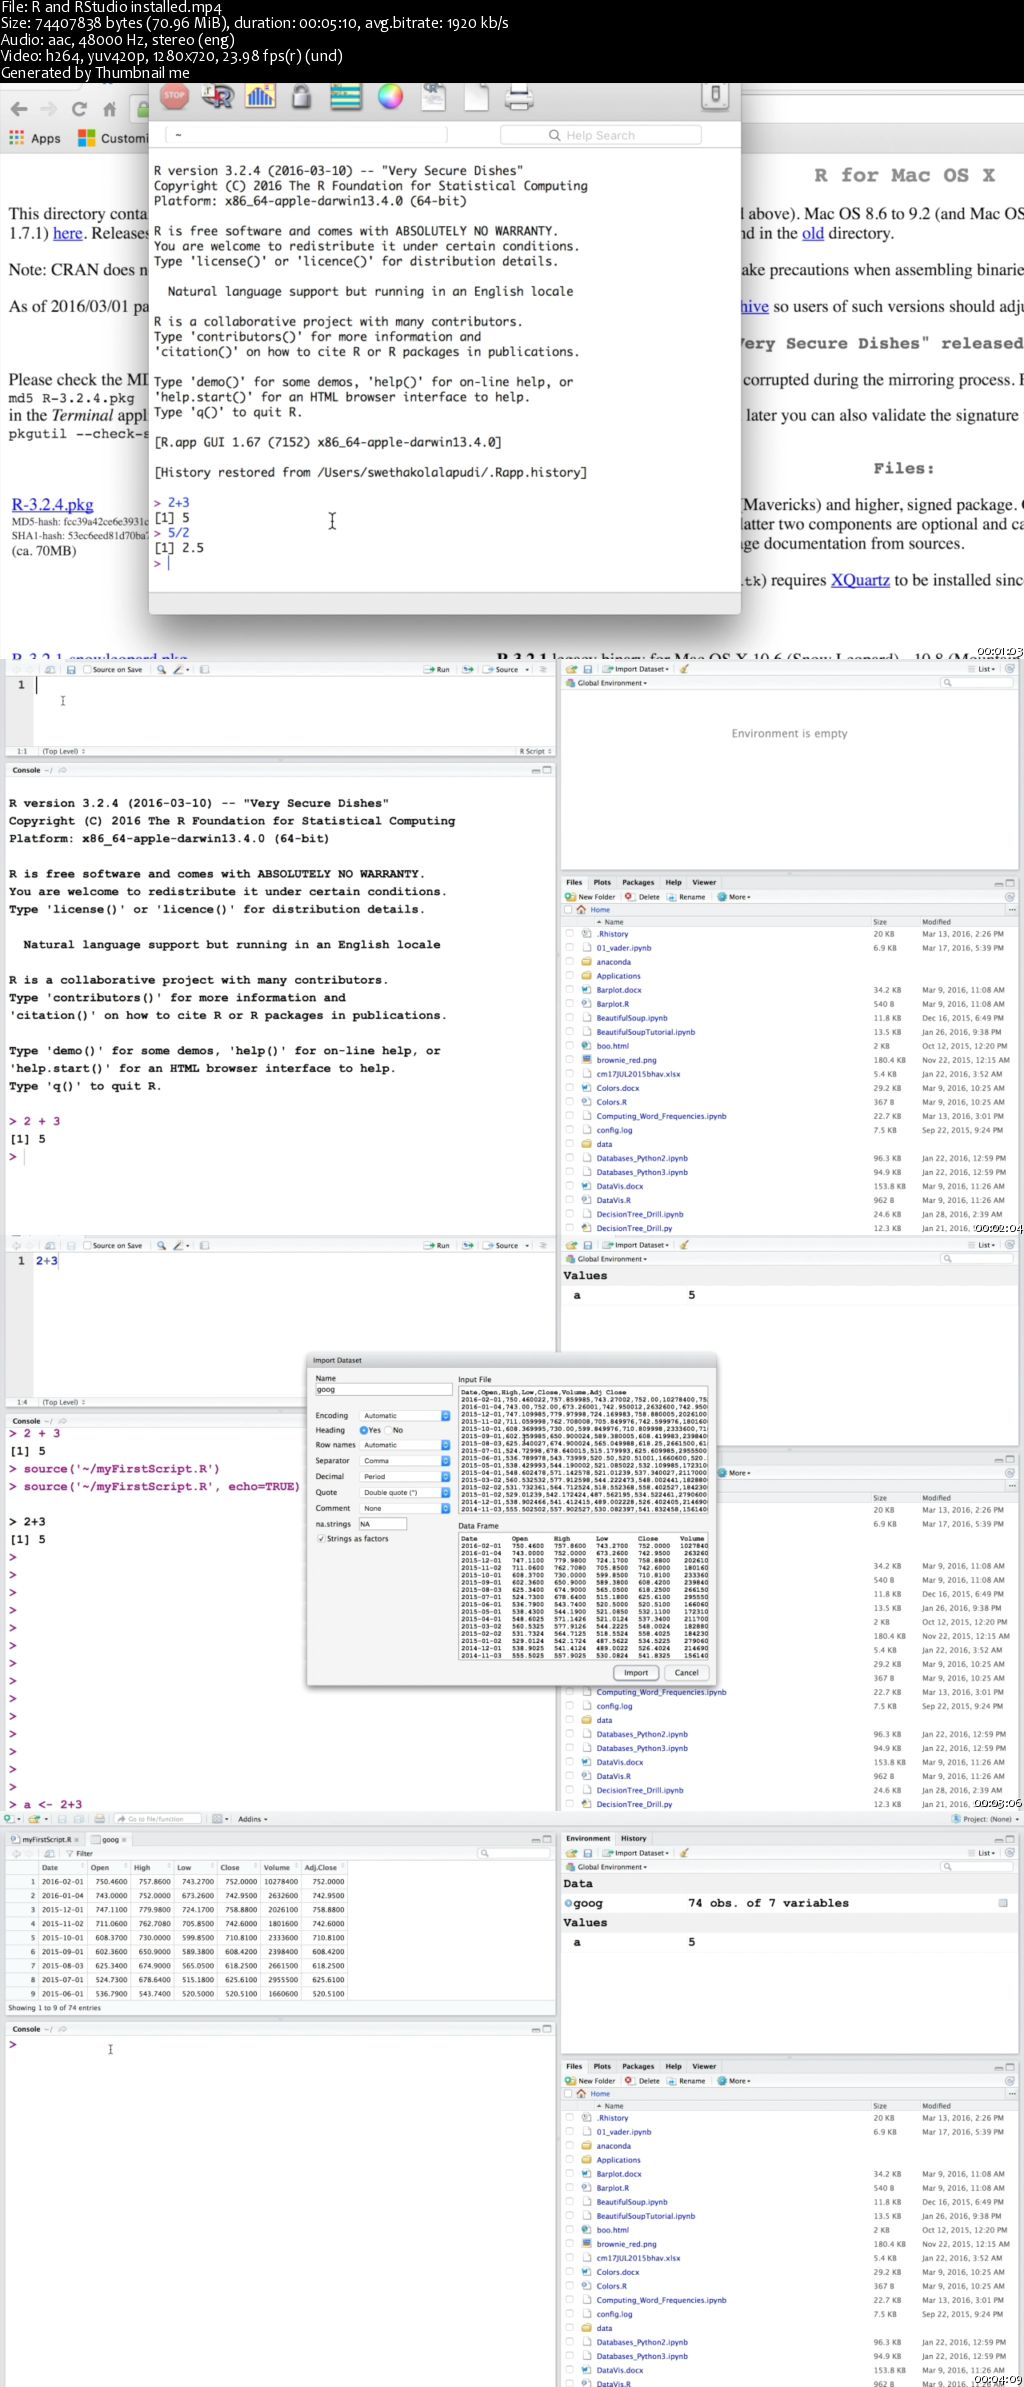Open the Comment None dropdown
Screen dimensions: 1024x2387
click(x=405, y=1508)
